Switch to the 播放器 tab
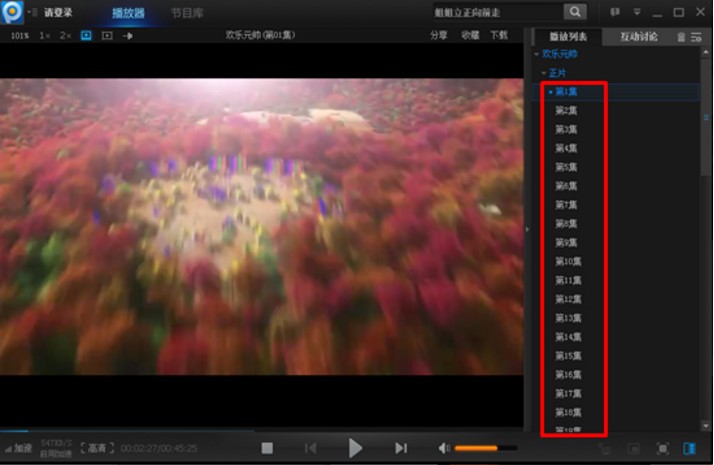 pyautogui.click(x=128, y=13)
